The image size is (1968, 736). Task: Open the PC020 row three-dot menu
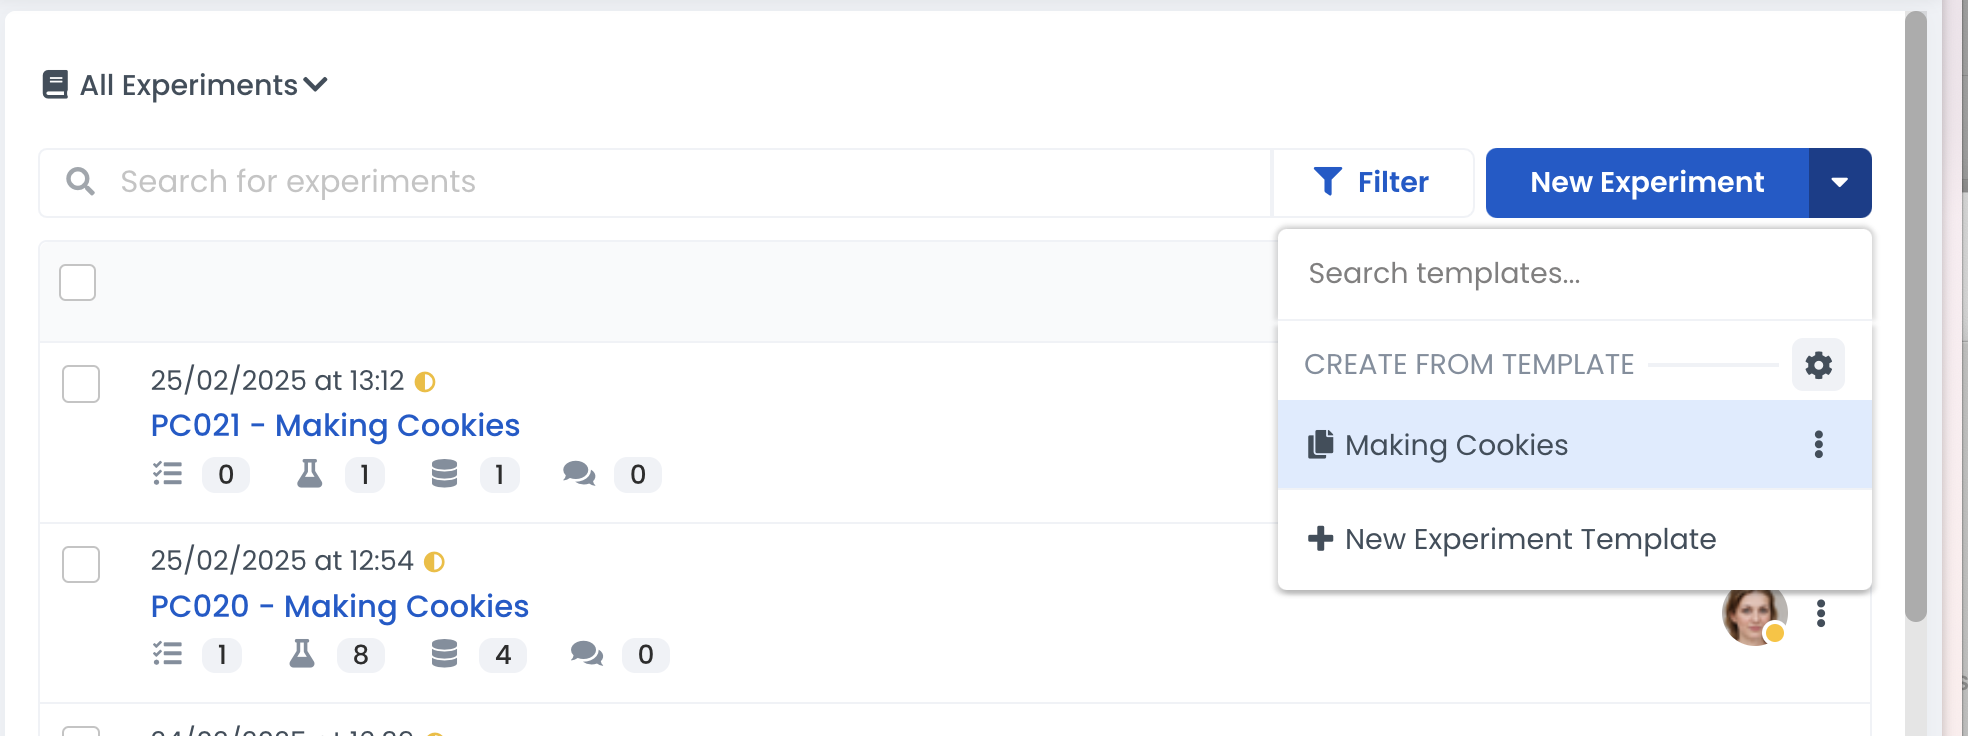1821,613
